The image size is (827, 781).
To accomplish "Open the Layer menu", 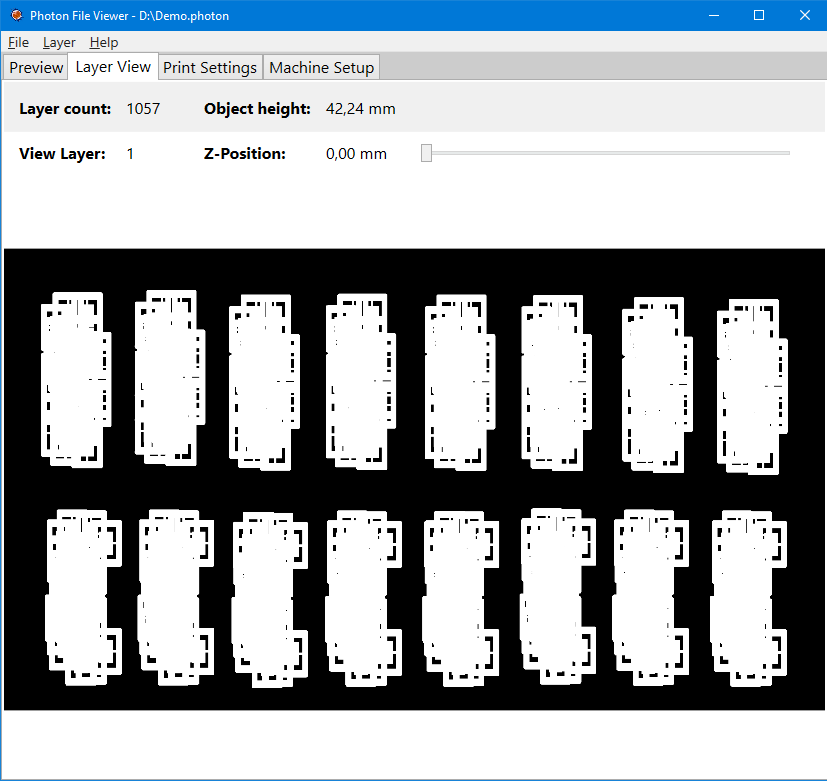I will pyautogui.click(x=59, y=42).
